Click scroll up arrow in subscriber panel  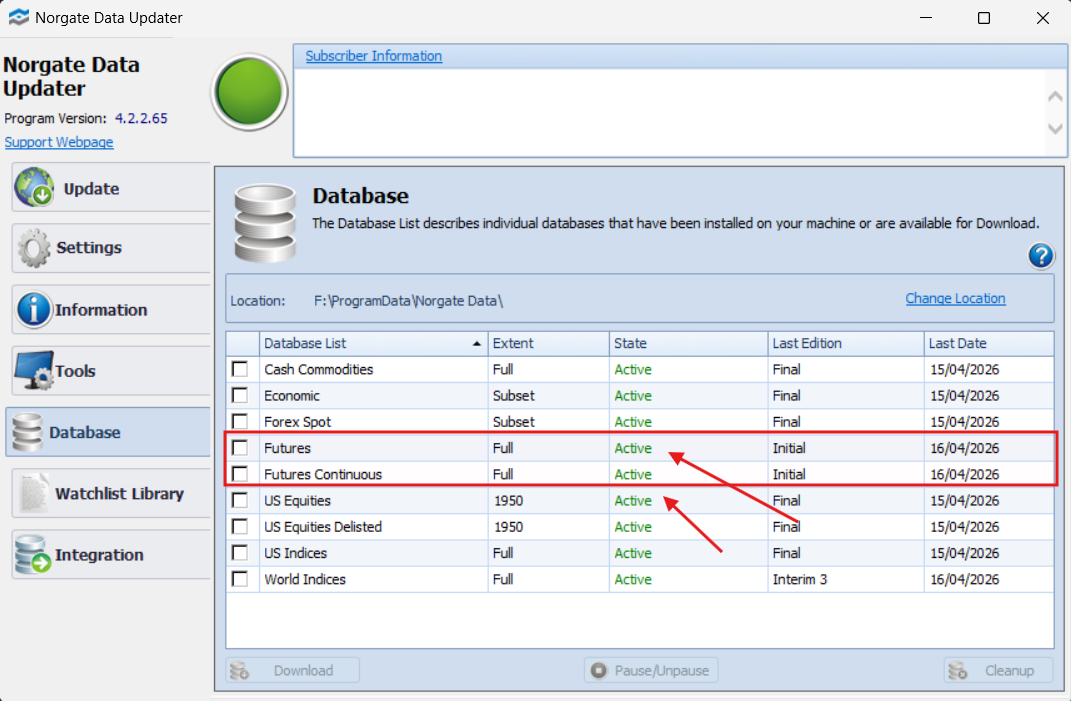click(1055, 96)
